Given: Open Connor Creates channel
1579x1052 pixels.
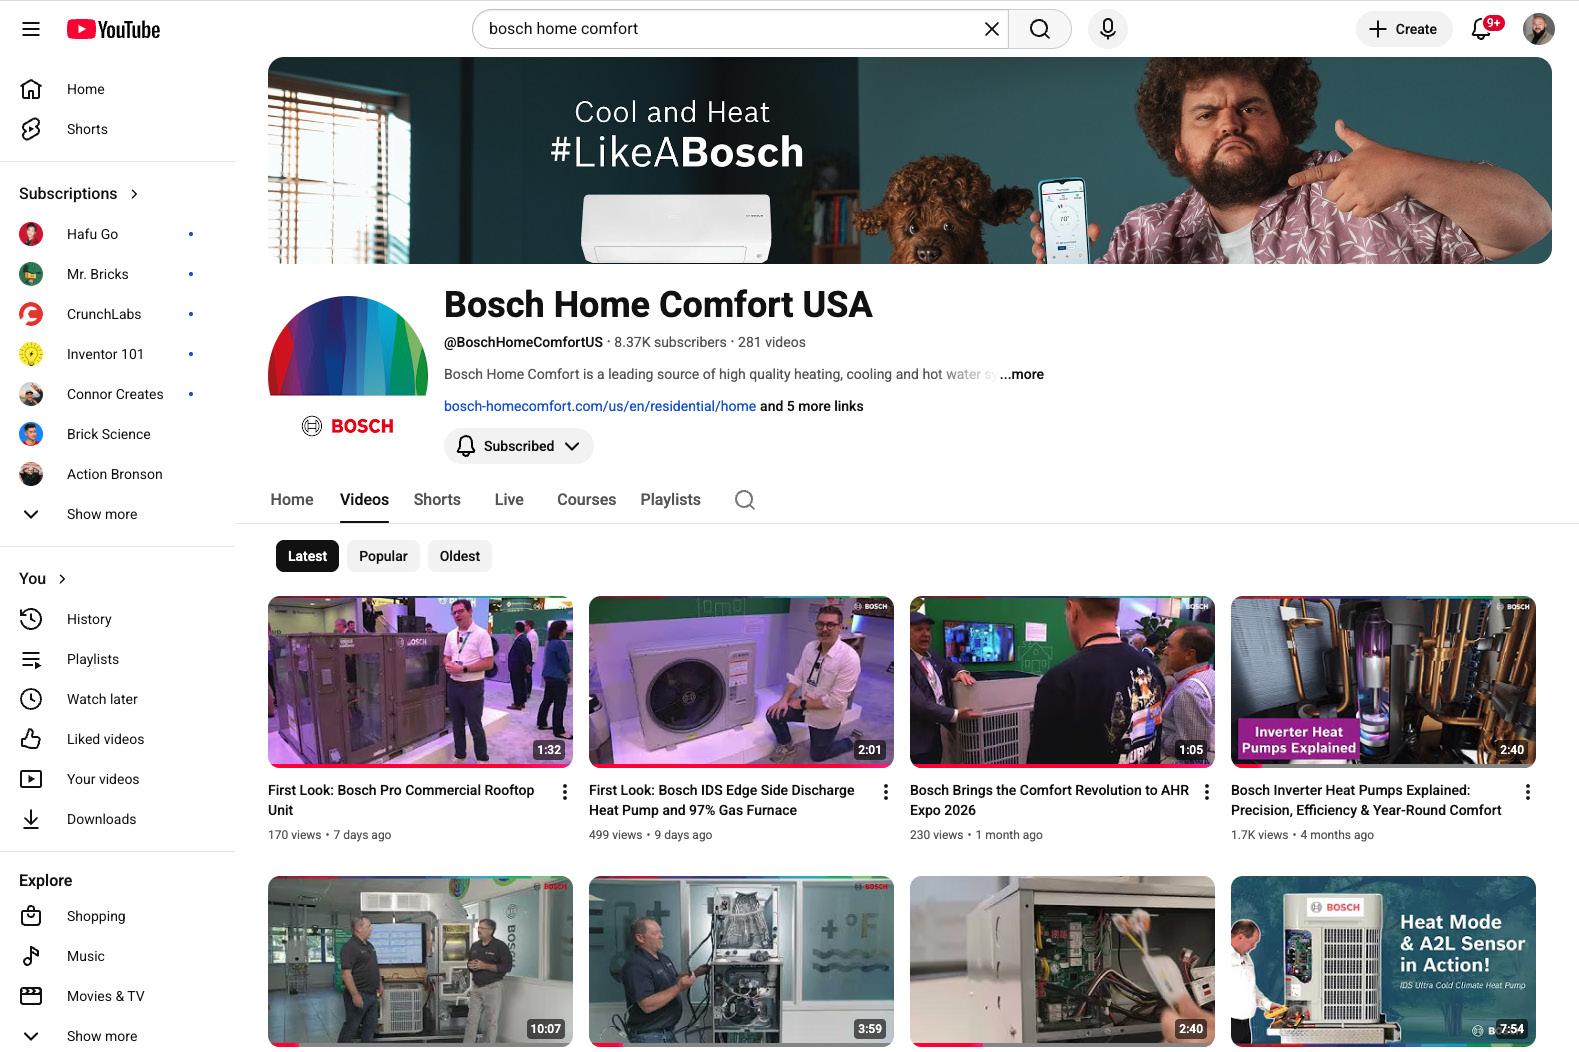Looking at the screenshot, I should point(118,394).
